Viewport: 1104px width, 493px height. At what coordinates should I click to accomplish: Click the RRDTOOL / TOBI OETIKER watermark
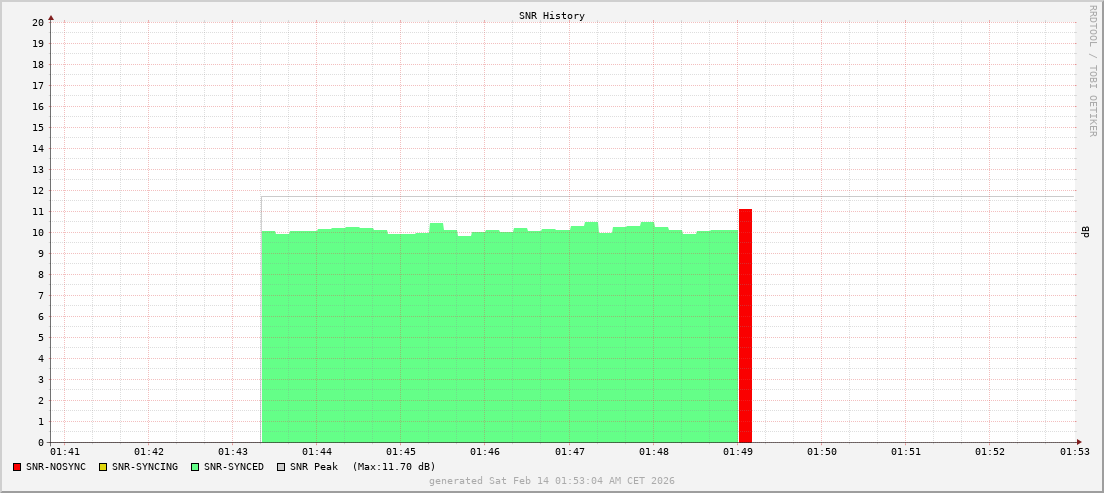1092,70
